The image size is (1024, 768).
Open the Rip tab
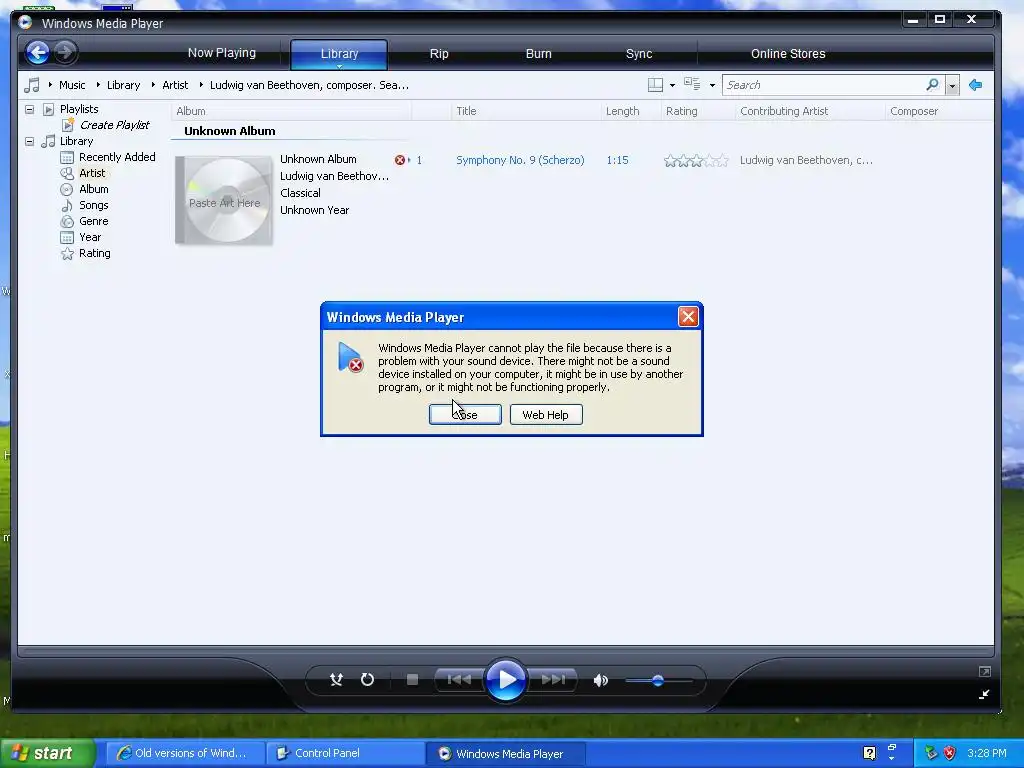439,54
